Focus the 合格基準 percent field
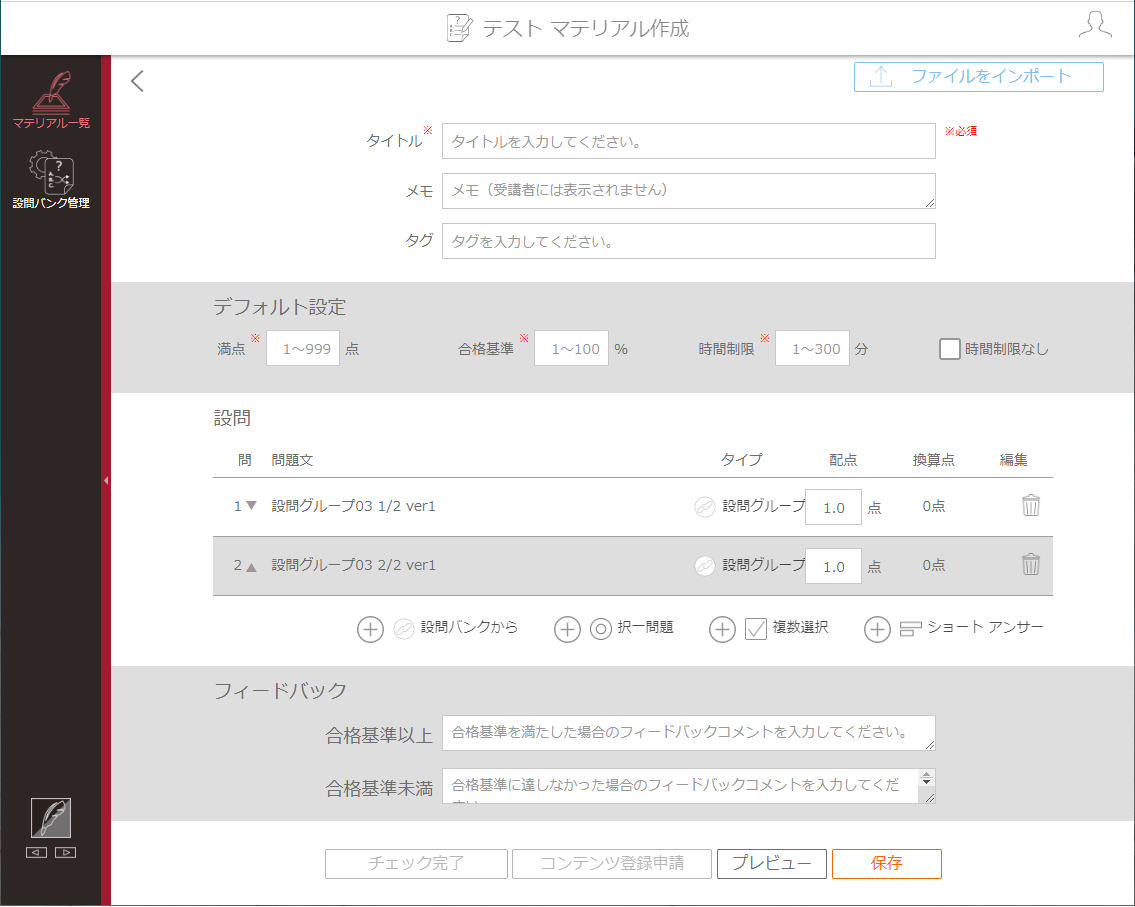 [x=571, y=348]
